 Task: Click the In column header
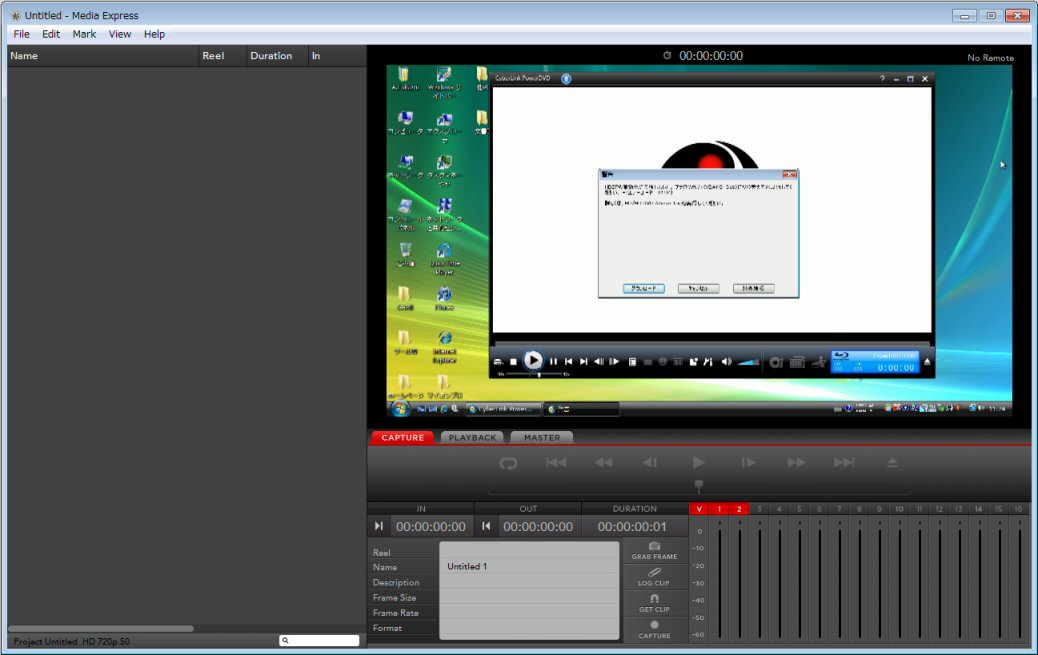337,56
